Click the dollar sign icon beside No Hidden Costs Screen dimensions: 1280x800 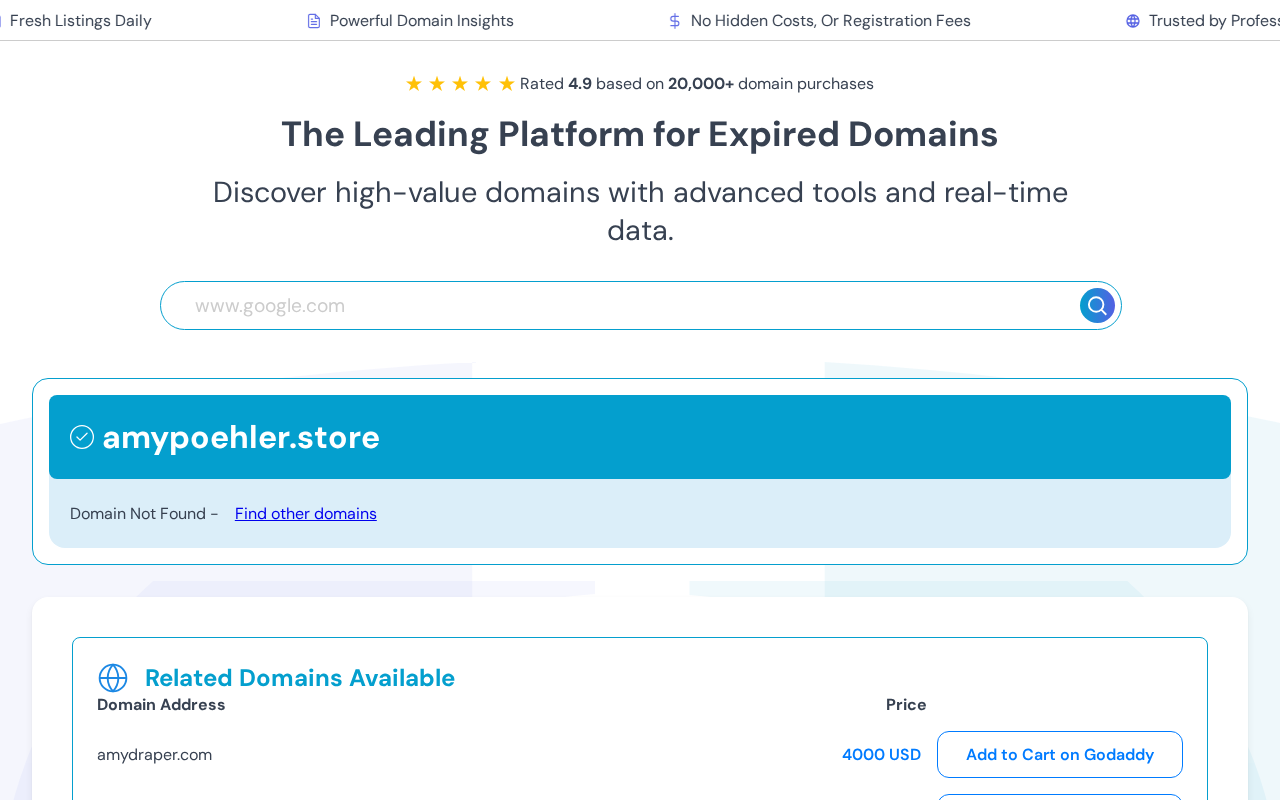coord(675,21)
